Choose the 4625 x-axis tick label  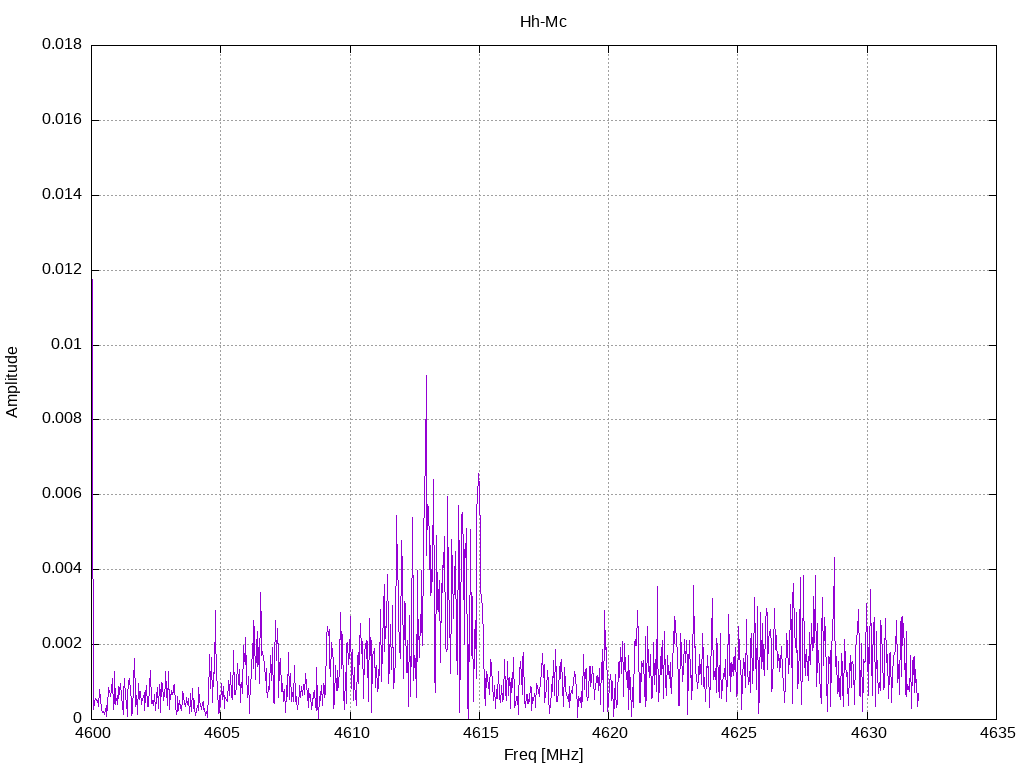click(x=738, y=733)
